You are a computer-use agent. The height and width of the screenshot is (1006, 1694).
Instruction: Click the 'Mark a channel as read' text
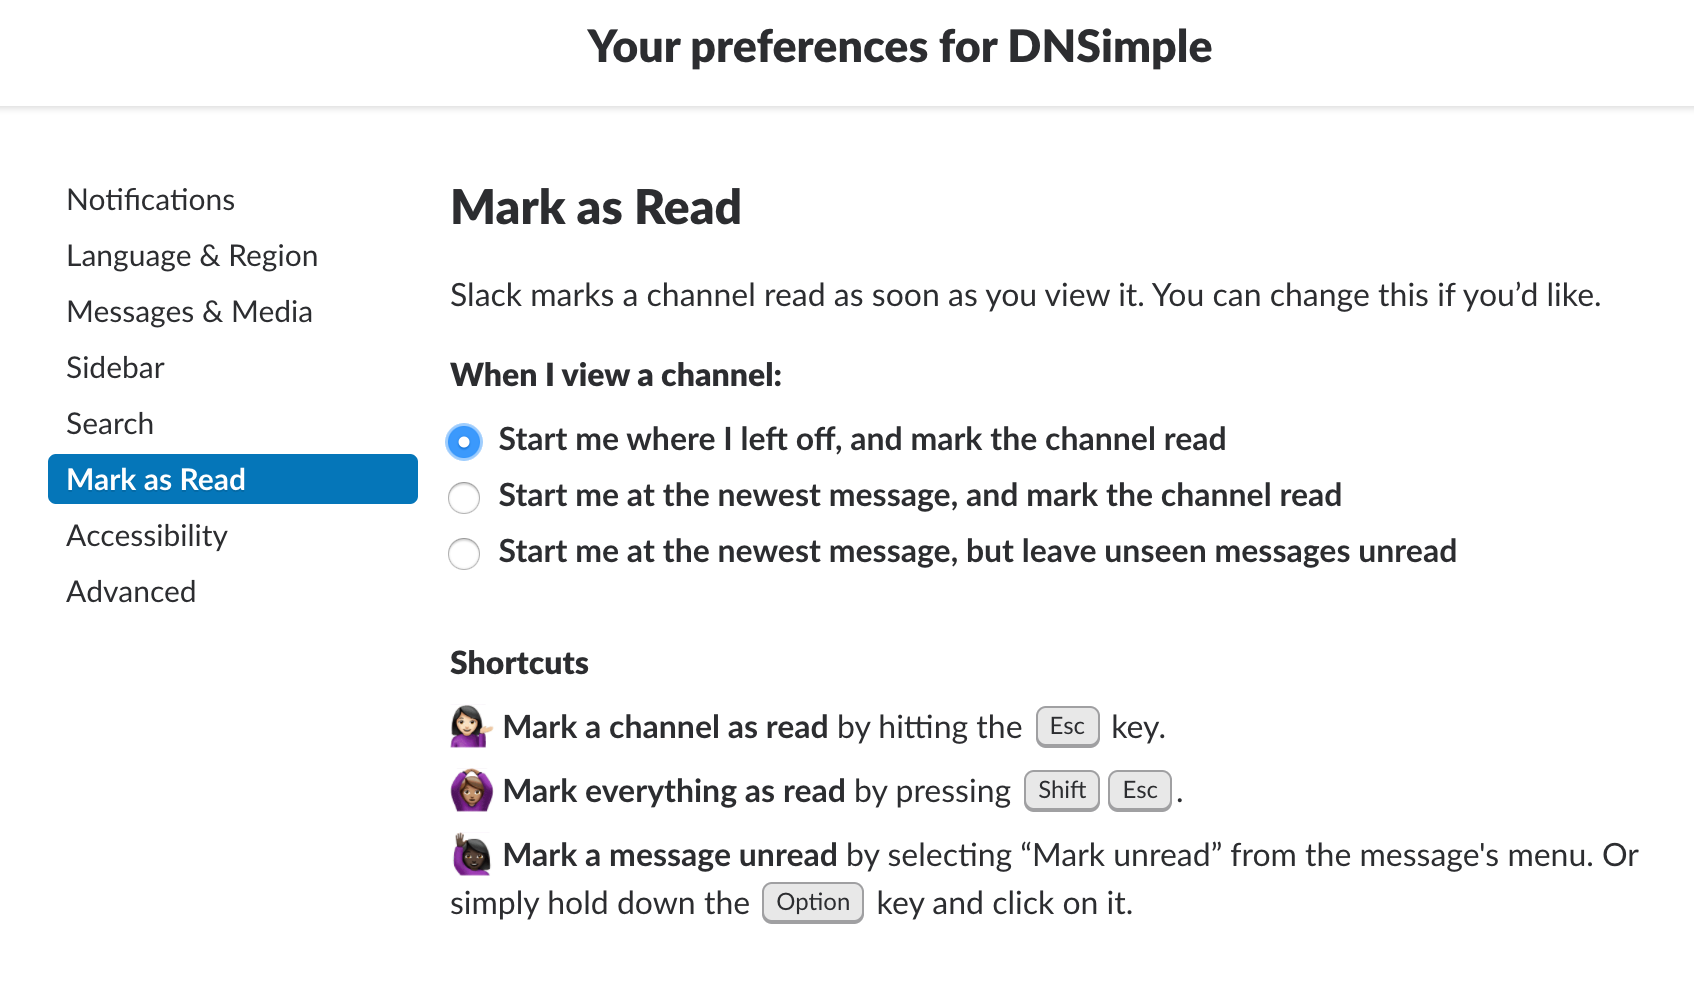(665, 727)
